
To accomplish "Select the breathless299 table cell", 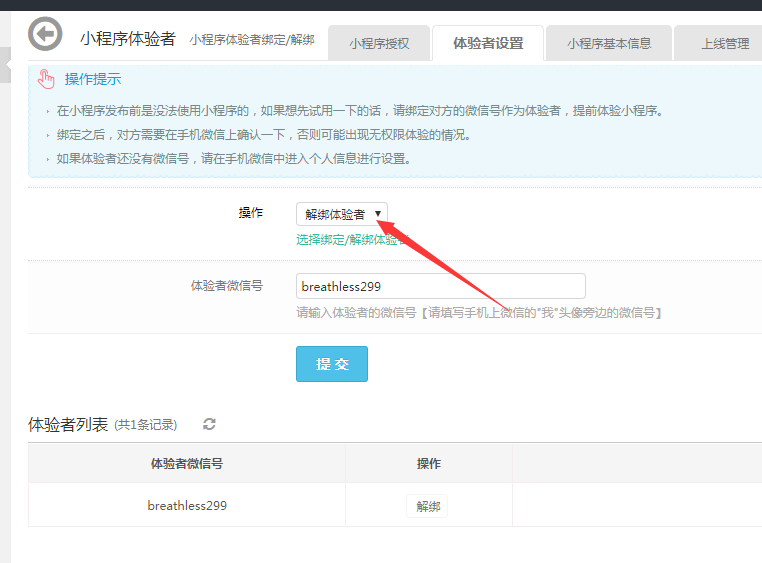I will [187, 506].
